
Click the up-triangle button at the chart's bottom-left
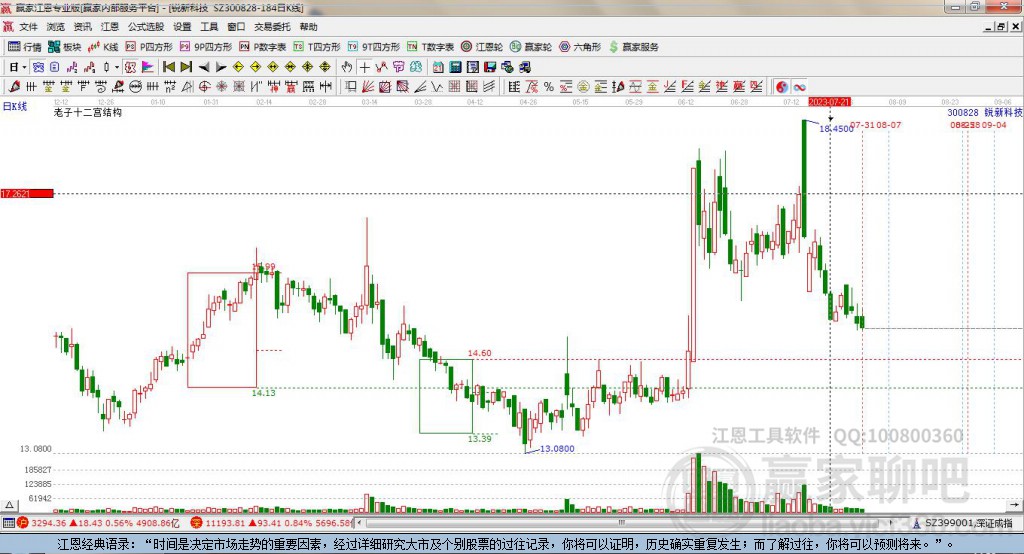pyautogui.click(x=9, y=505)
